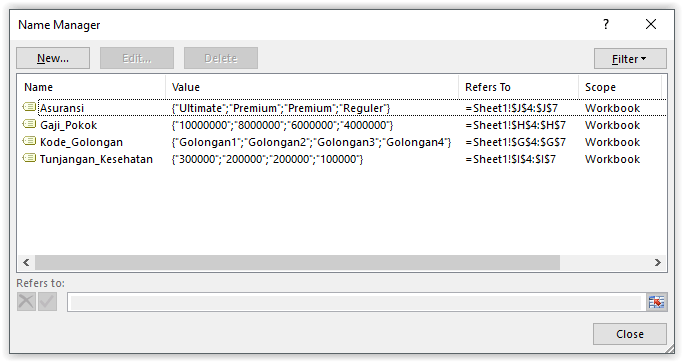The height and width of the screenshot is (362, 683).
Task: Click Workbook scope in the Asuransi row
Action: pyautogui.click(x=612, y=108)
